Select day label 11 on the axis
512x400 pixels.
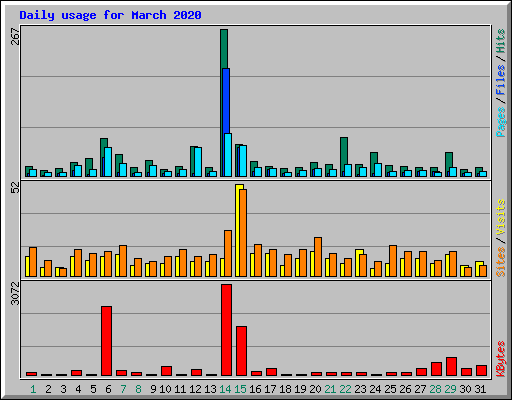[180, 389]
